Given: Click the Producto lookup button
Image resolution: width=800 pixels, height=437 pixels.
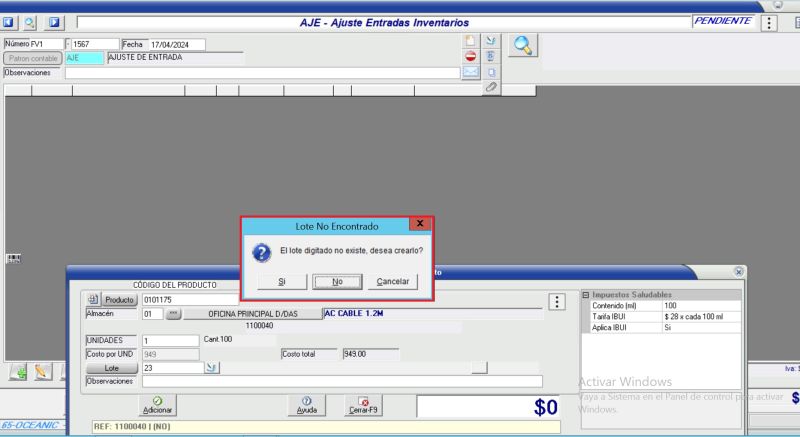Looking at the screenshot, I should [x=119, y=298].
